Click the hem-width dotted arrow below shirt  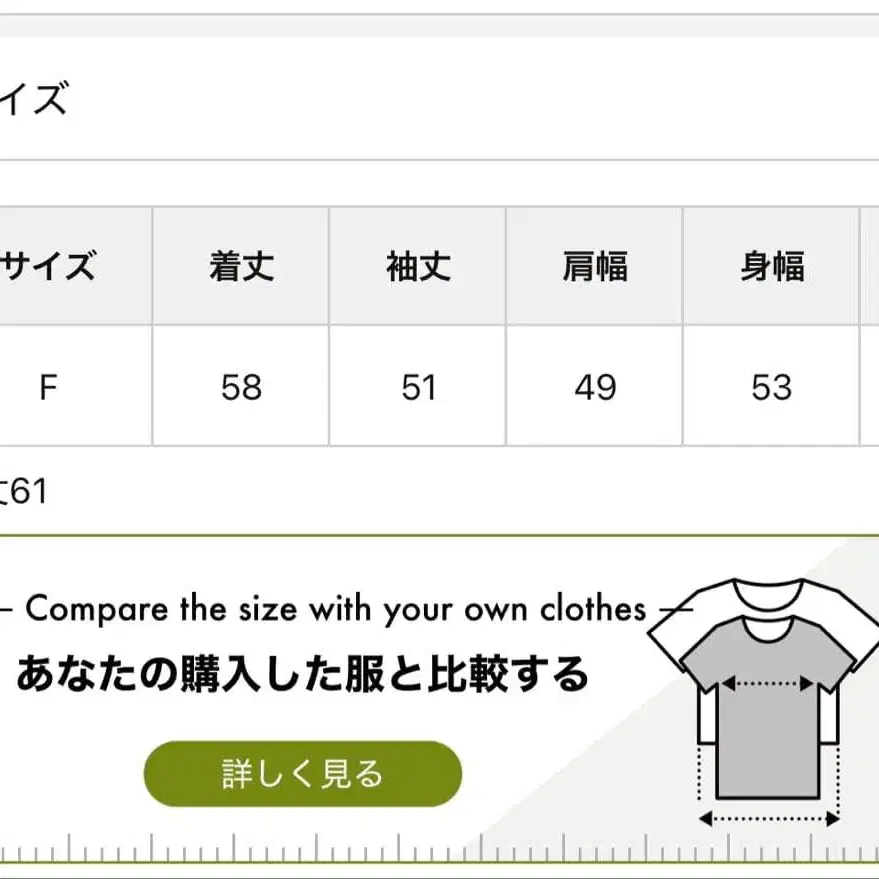coord(768,818)
